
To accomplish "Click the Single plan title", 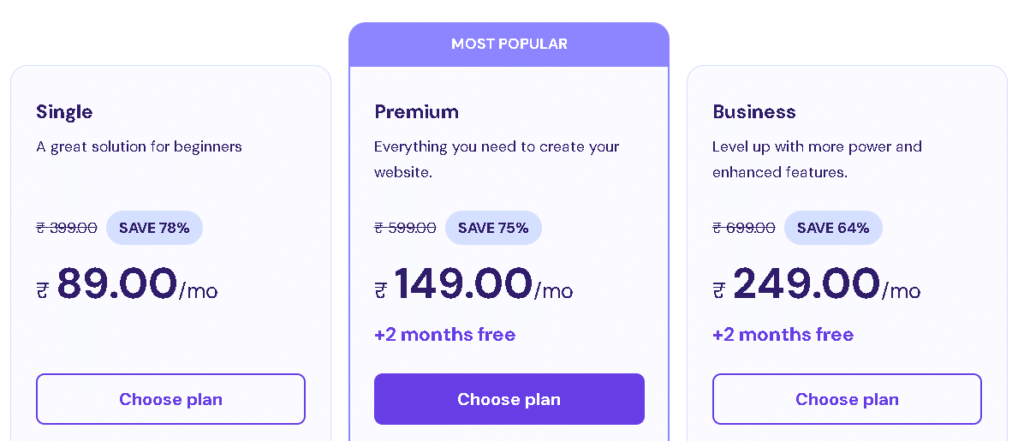I will coord(64,112).
